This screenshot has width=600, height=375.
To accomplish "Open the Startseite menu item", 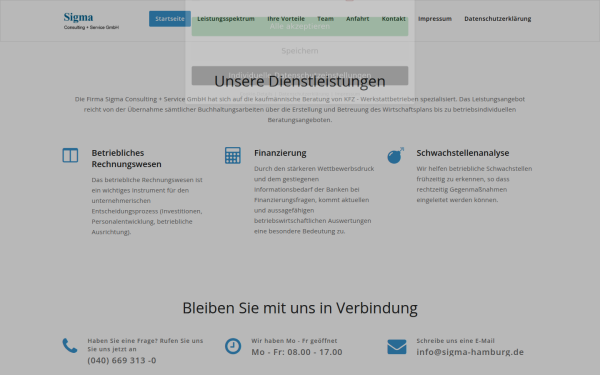I will click(x=170, y=19).
